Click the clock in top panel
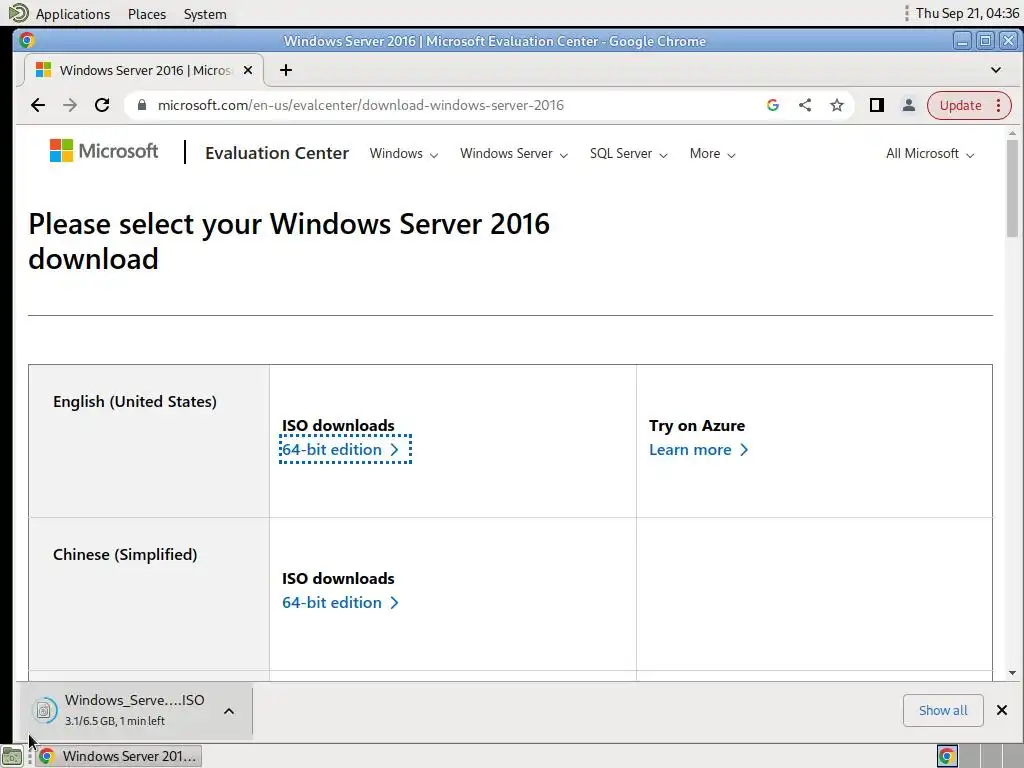 pos(967,13)
